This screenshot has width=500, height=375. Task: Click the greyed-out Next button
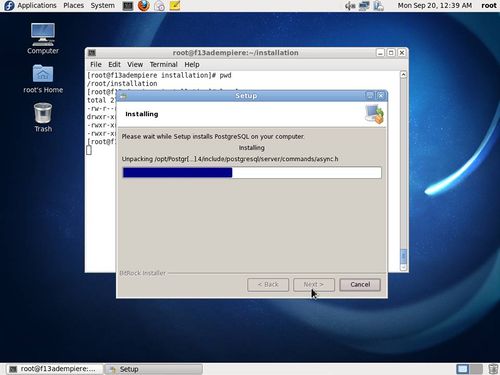click(314, 285)
